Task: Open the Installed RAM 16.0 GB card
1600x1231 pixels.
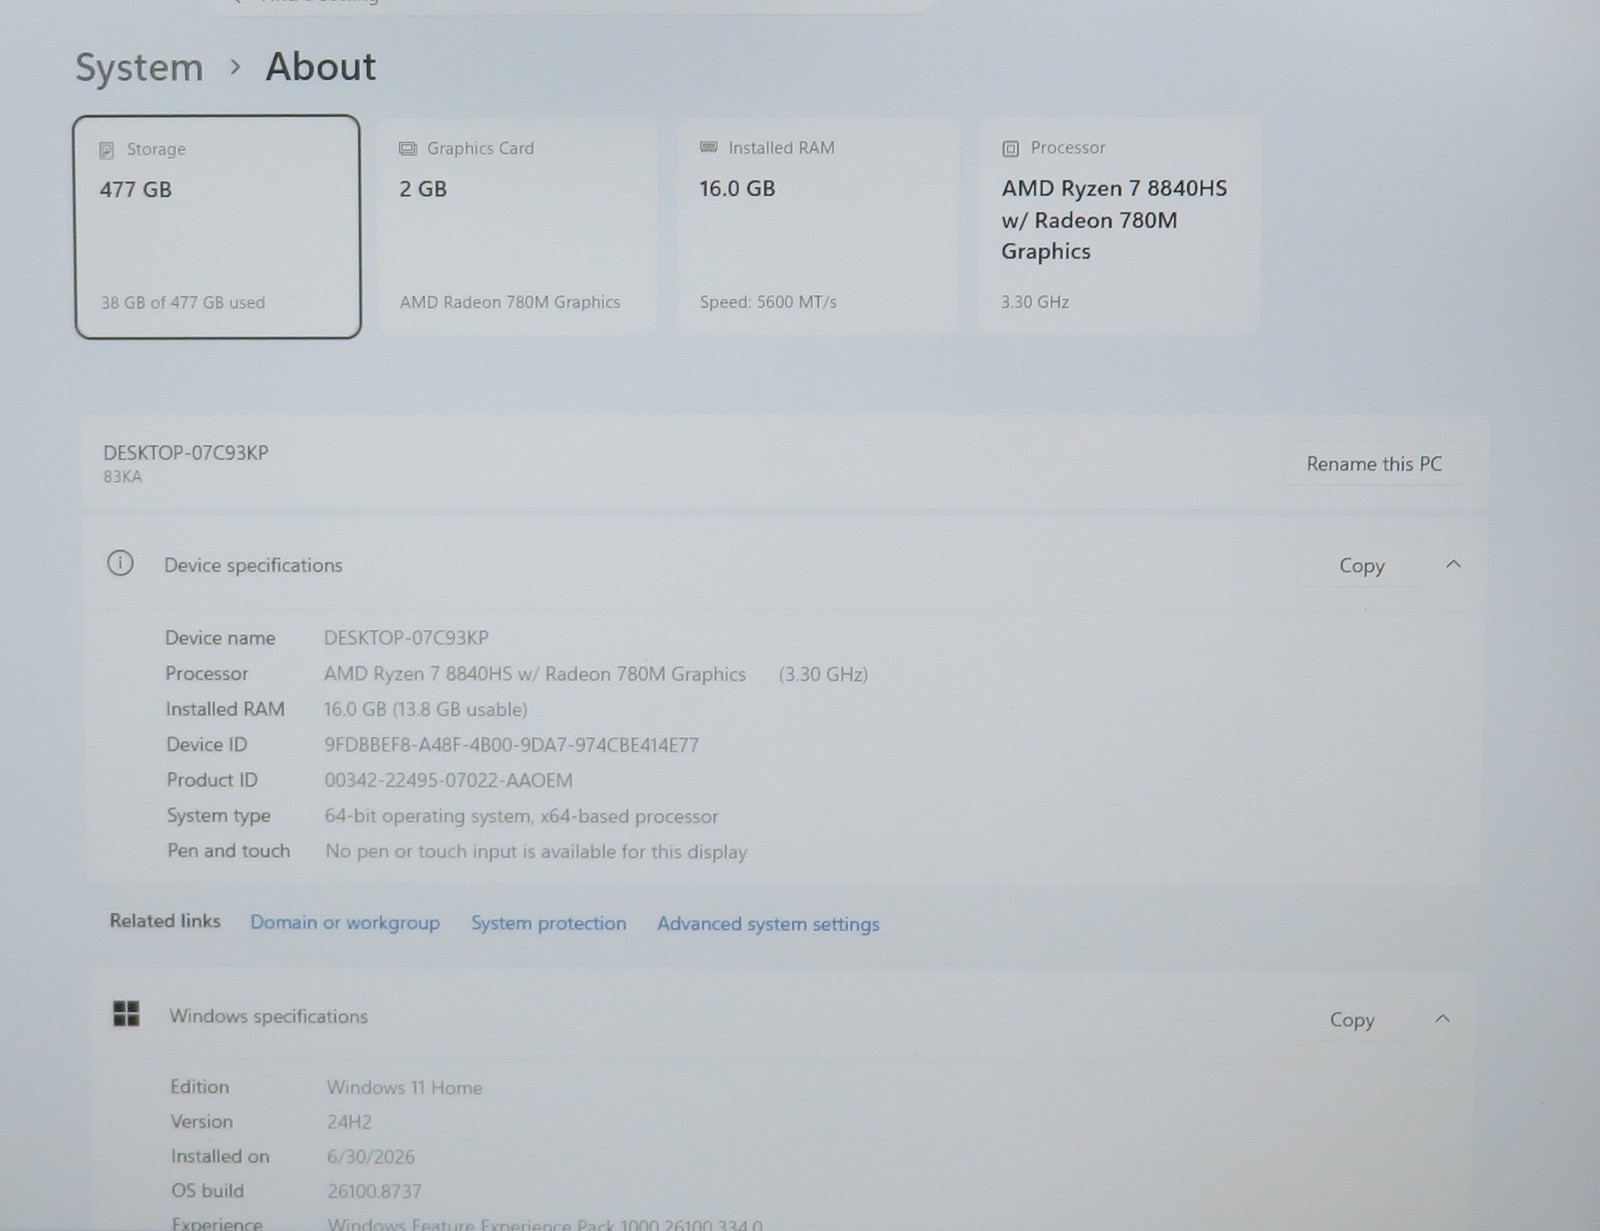Action: (x=818, y=226)
